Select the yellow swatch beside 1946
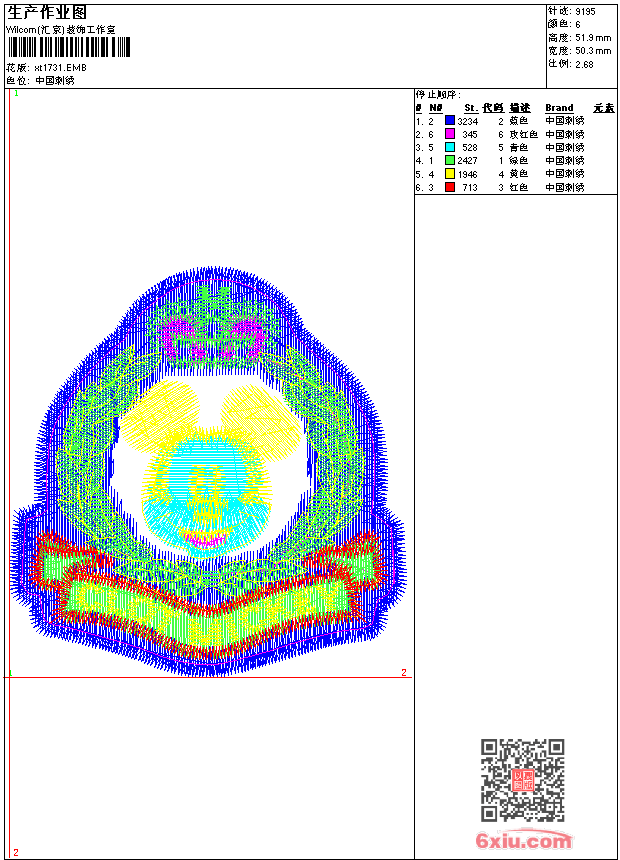This screenshot has width=620, height=860. [x=450, y=174]
